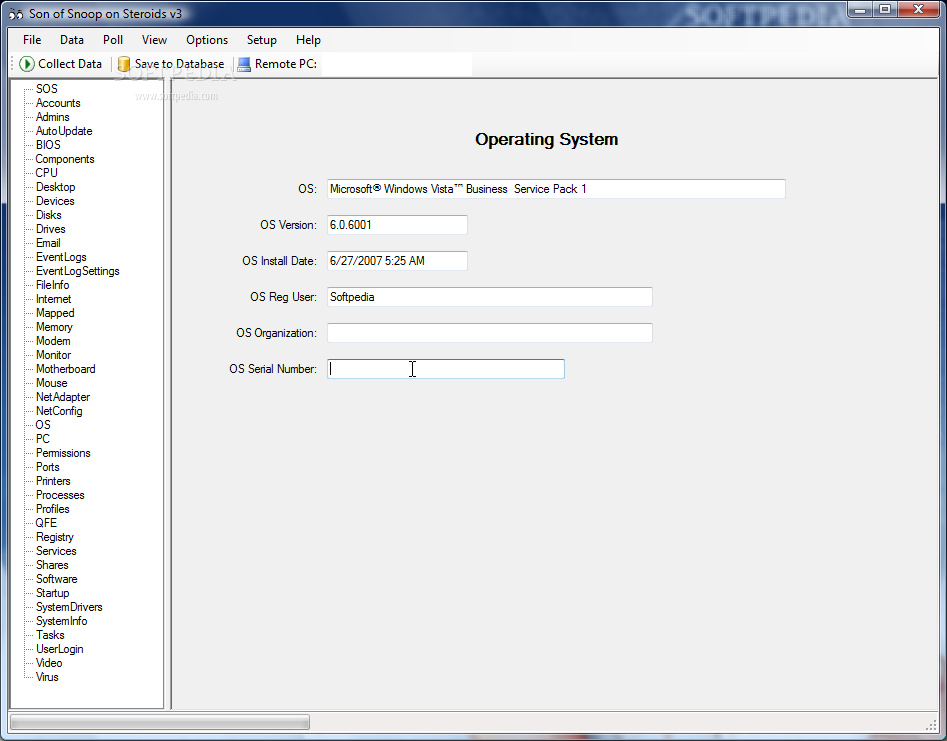
Task: Select Modem in the tree
Action: (53, 341)
